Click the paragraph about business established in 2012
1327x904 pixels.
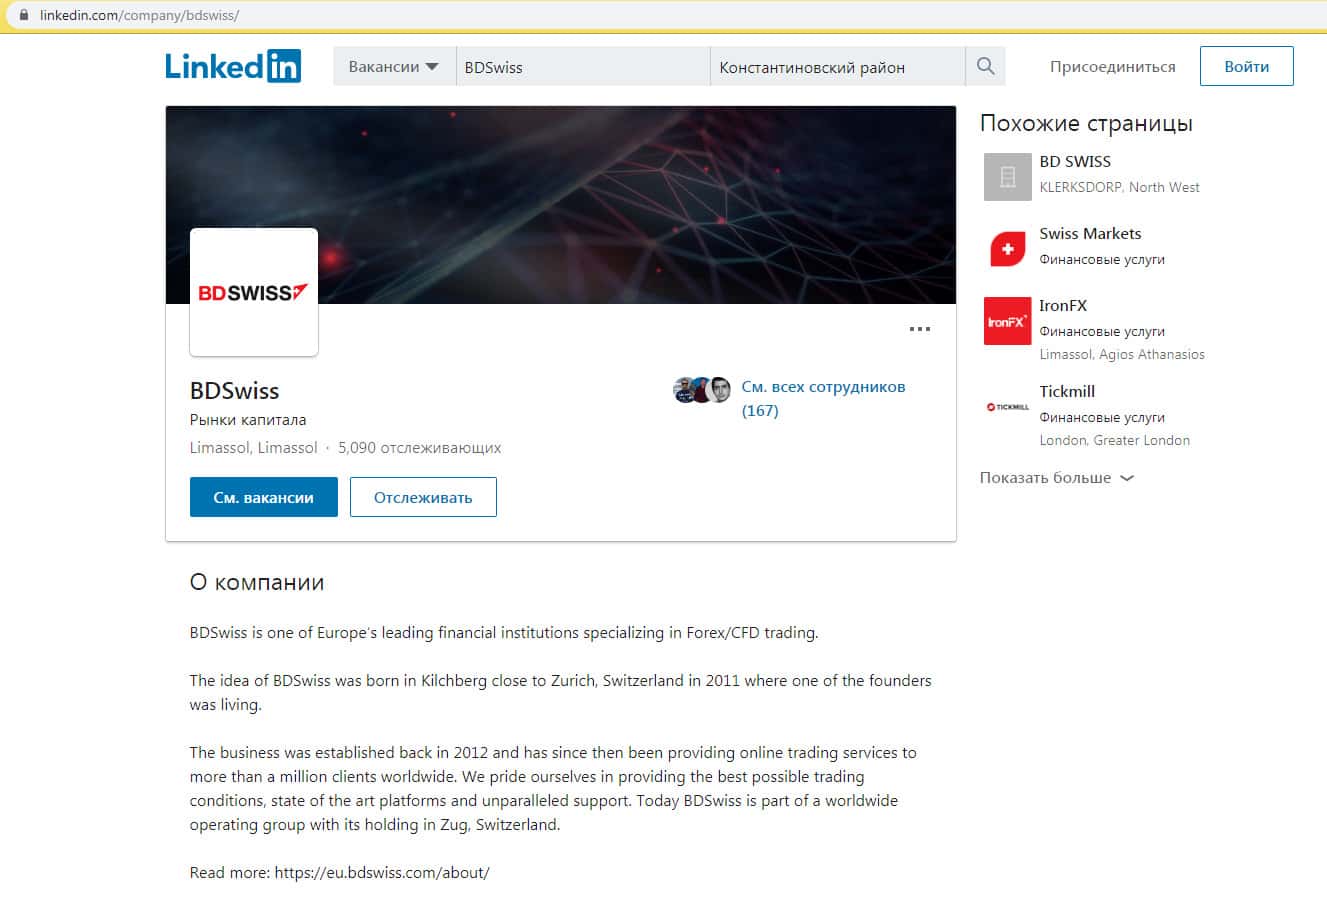(x=554, y=788)
